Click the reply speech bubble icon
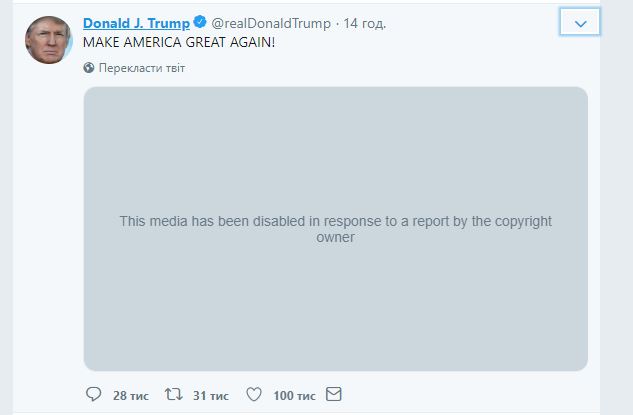 click(x=94, y=395)
